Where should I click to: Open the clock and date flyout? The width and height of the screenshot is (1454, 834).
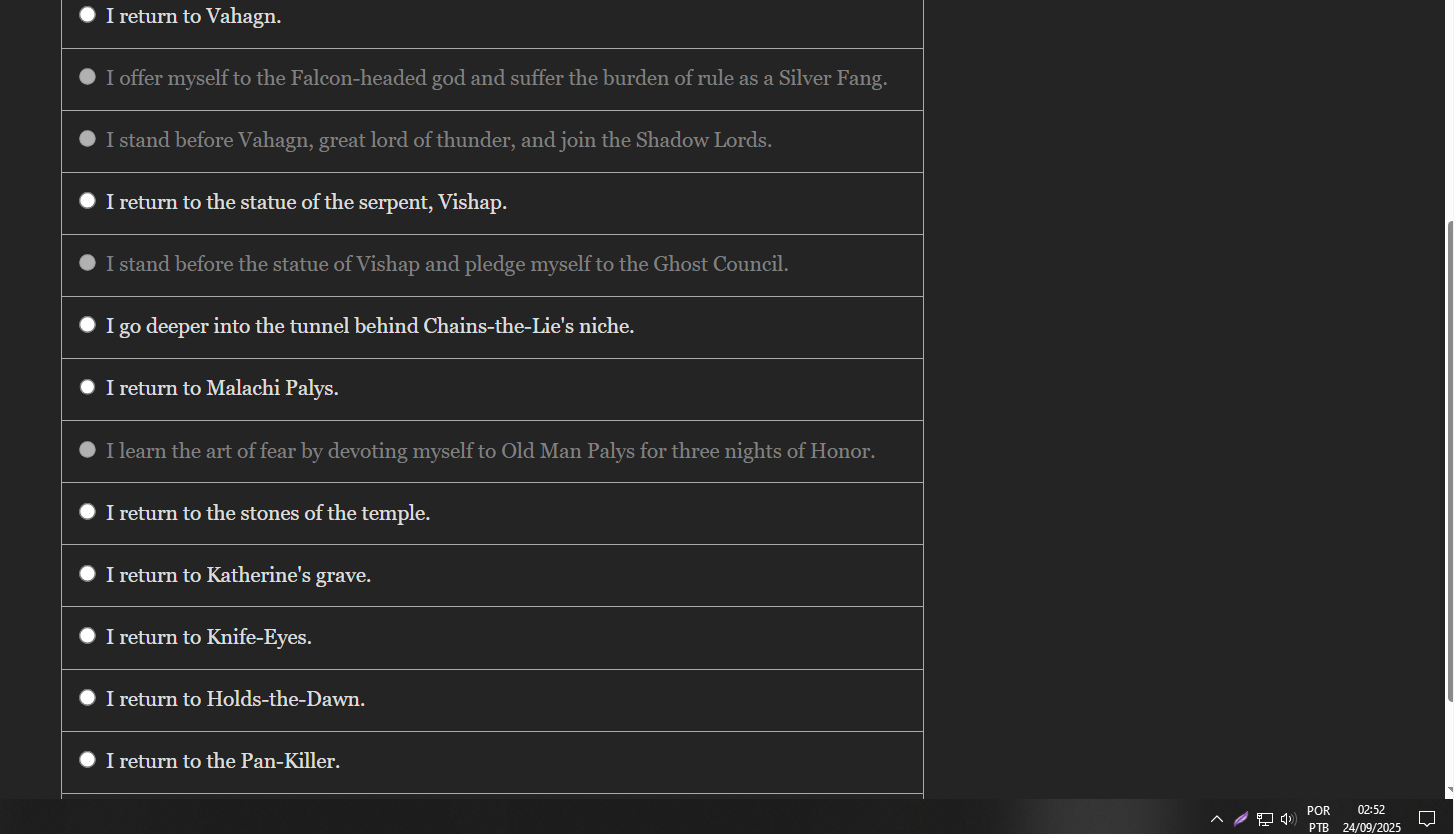(x=1371, y=819)
